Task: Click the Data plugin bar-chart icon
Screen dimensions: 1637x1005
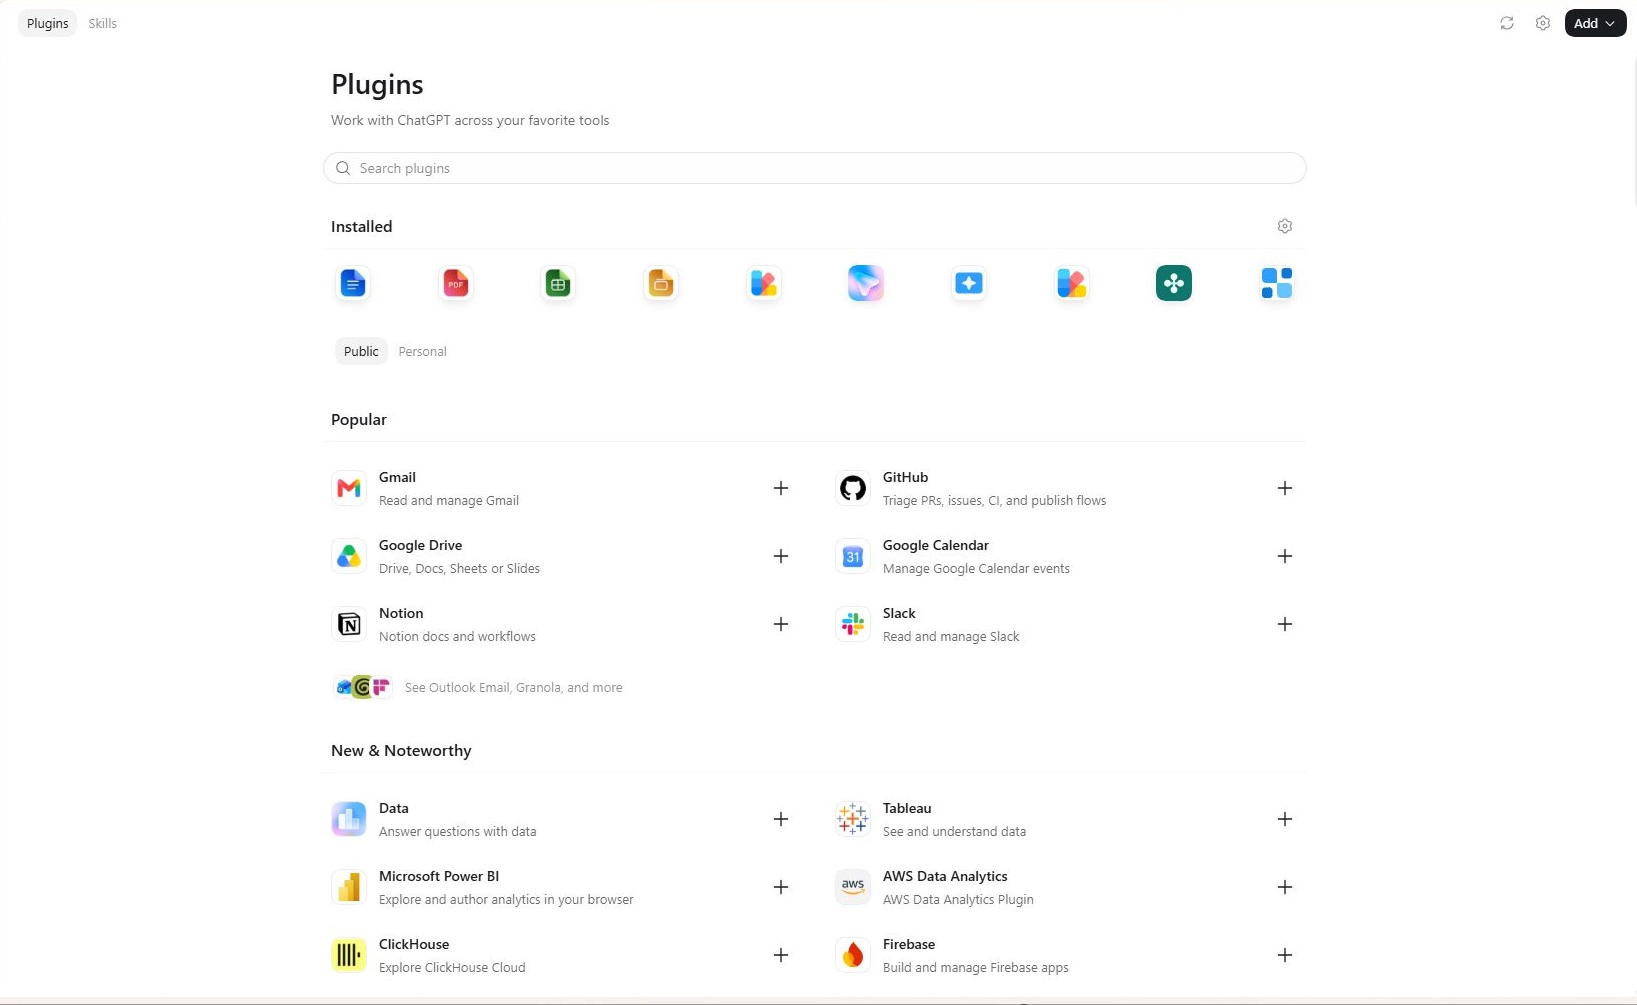Action: click(x=349, y=819)
